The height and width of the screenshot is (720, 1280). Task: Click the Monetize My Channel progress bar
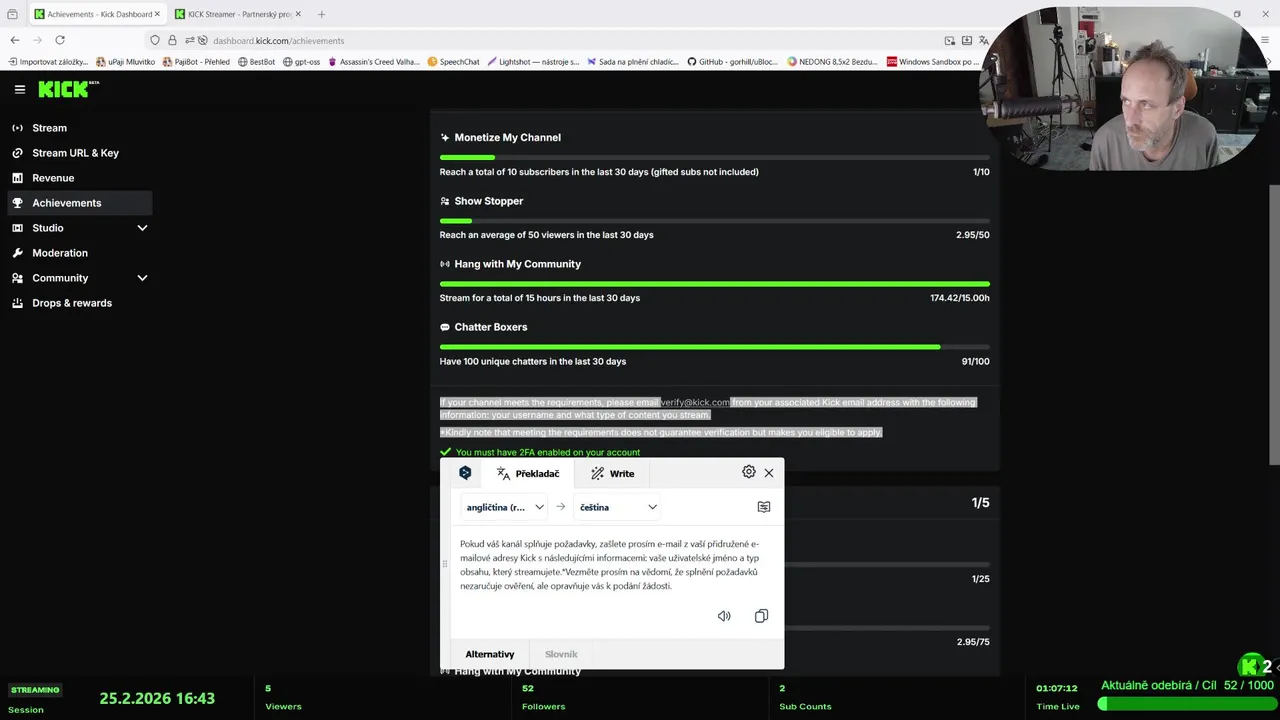(715, 157)
